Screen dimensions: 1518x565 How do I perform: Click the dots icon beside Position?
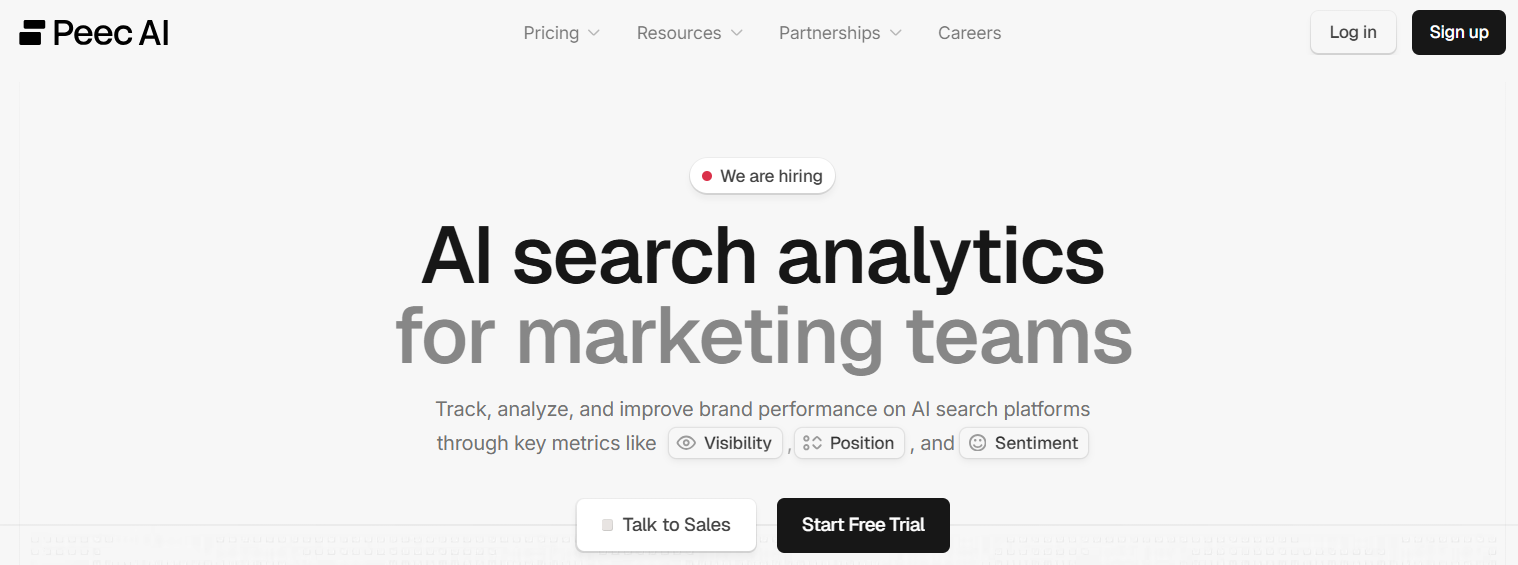tap(812, 443)
